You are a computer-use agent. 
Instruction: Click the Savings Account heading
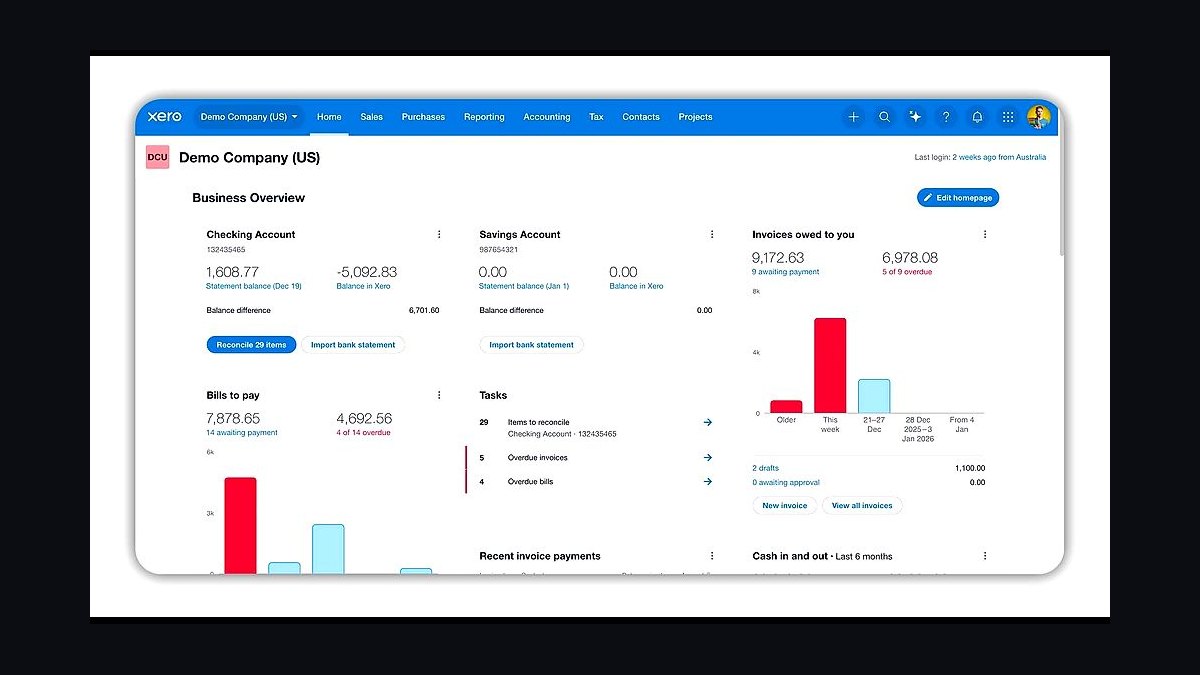click(x=520, y=234)
